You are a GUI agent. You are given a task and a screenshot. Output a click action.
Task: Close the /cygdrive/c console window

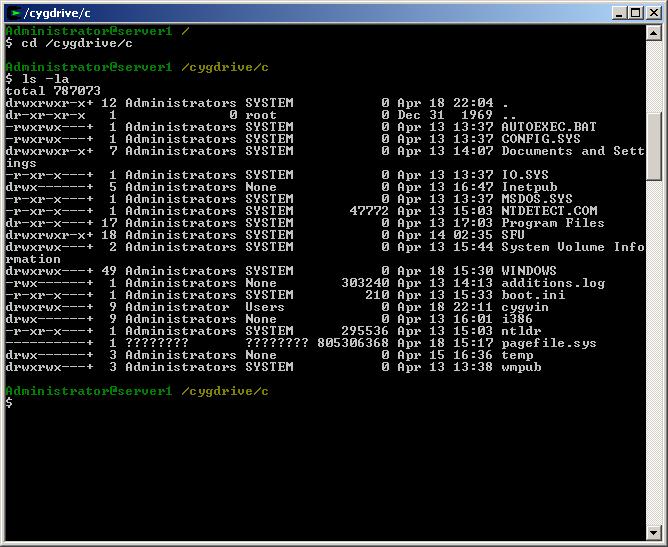[x=652, y=12]
